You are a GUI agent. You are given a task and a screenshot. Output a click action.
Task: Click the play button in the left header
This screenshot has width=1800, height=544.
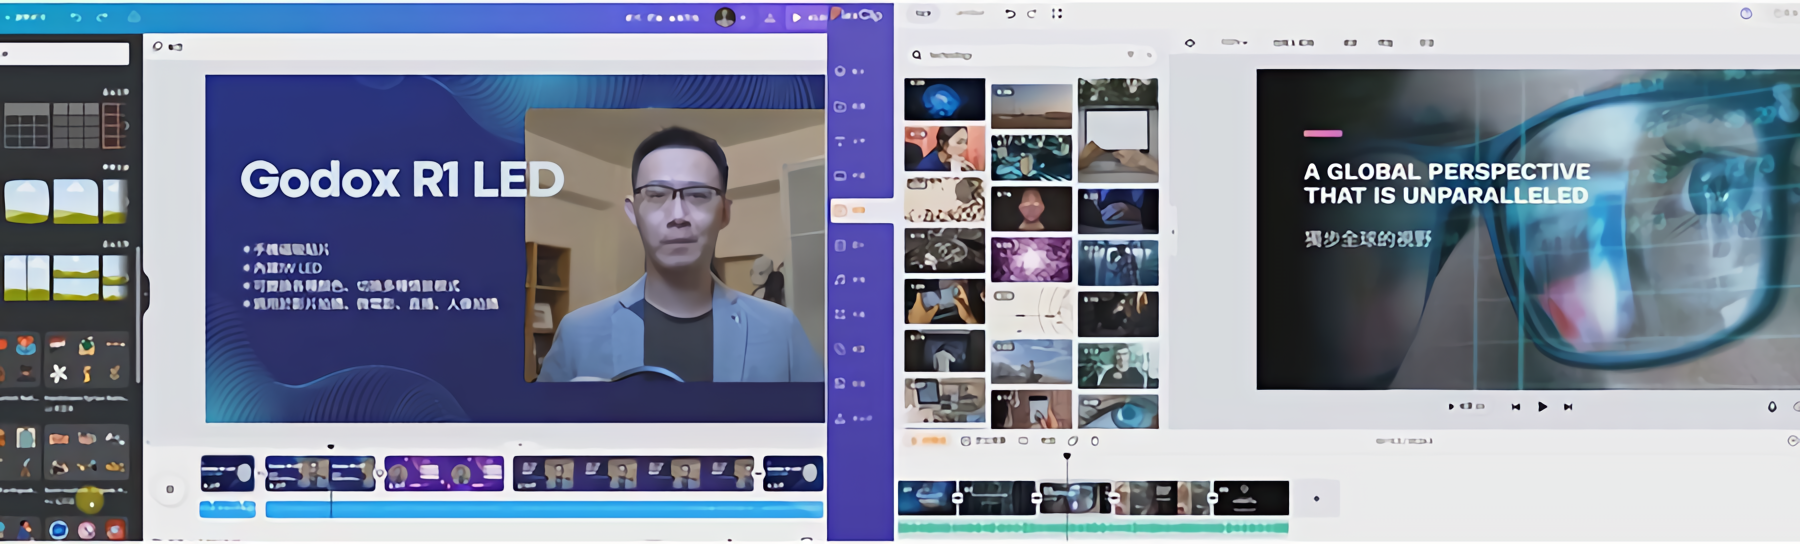pyautogui.click(x=797, y=17)
